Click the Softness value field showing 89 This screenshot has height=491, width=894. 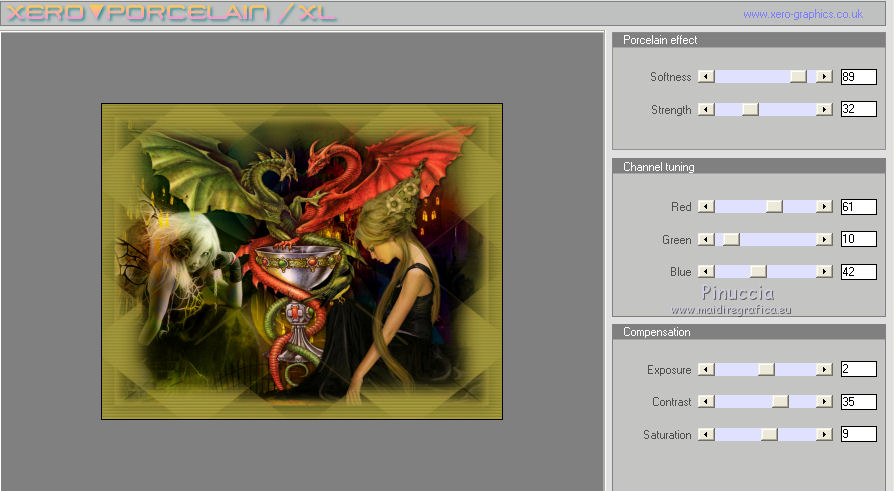(859, 76)
